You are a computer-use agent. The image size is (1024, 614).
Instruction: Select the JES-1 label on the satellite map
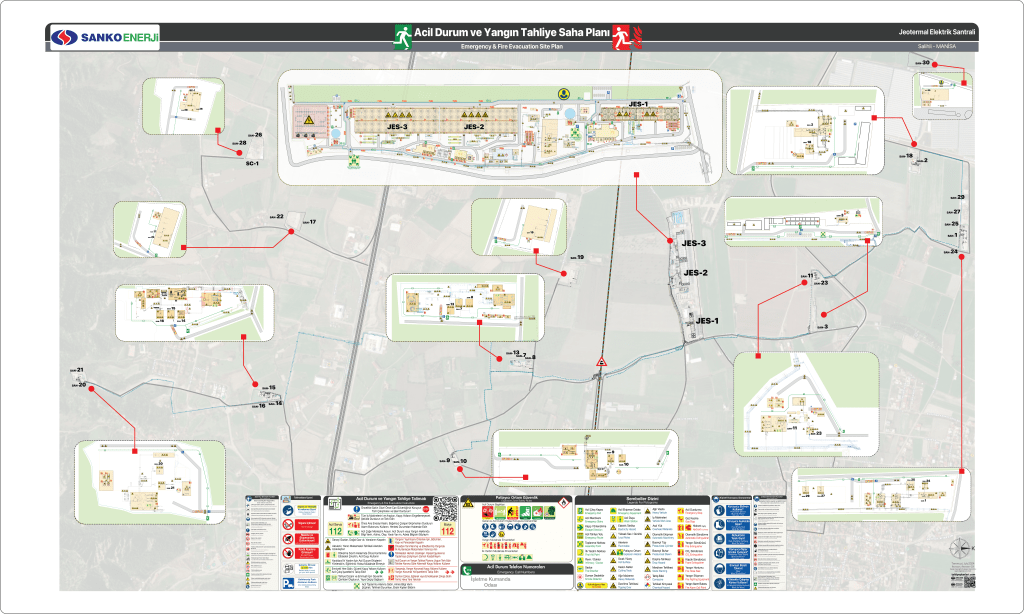point(708,321)
